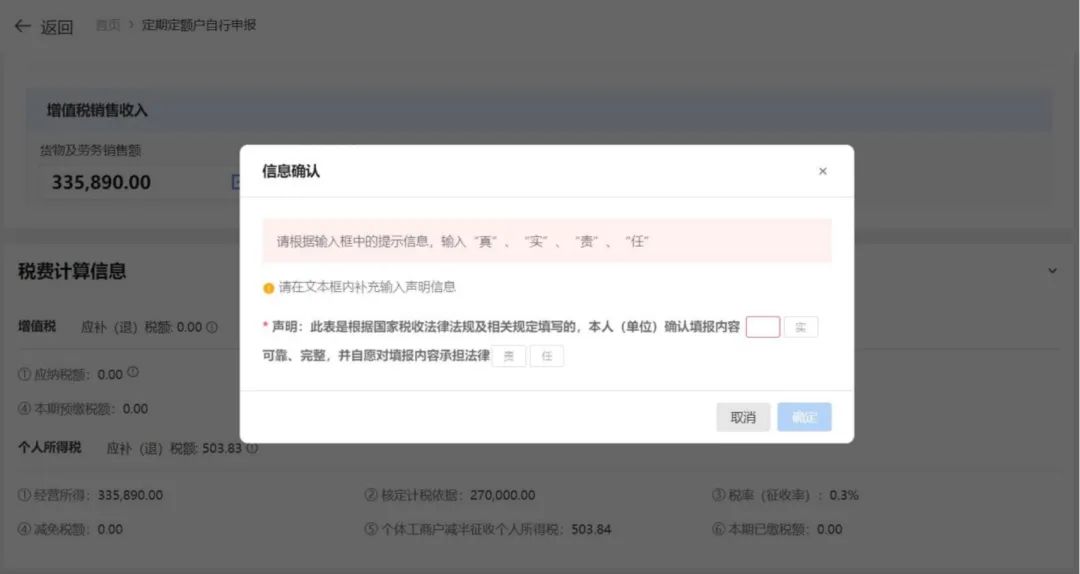
Task: Click the 货物及劳务销售额 amount 335,890.00 field
Action: point(101,182)
